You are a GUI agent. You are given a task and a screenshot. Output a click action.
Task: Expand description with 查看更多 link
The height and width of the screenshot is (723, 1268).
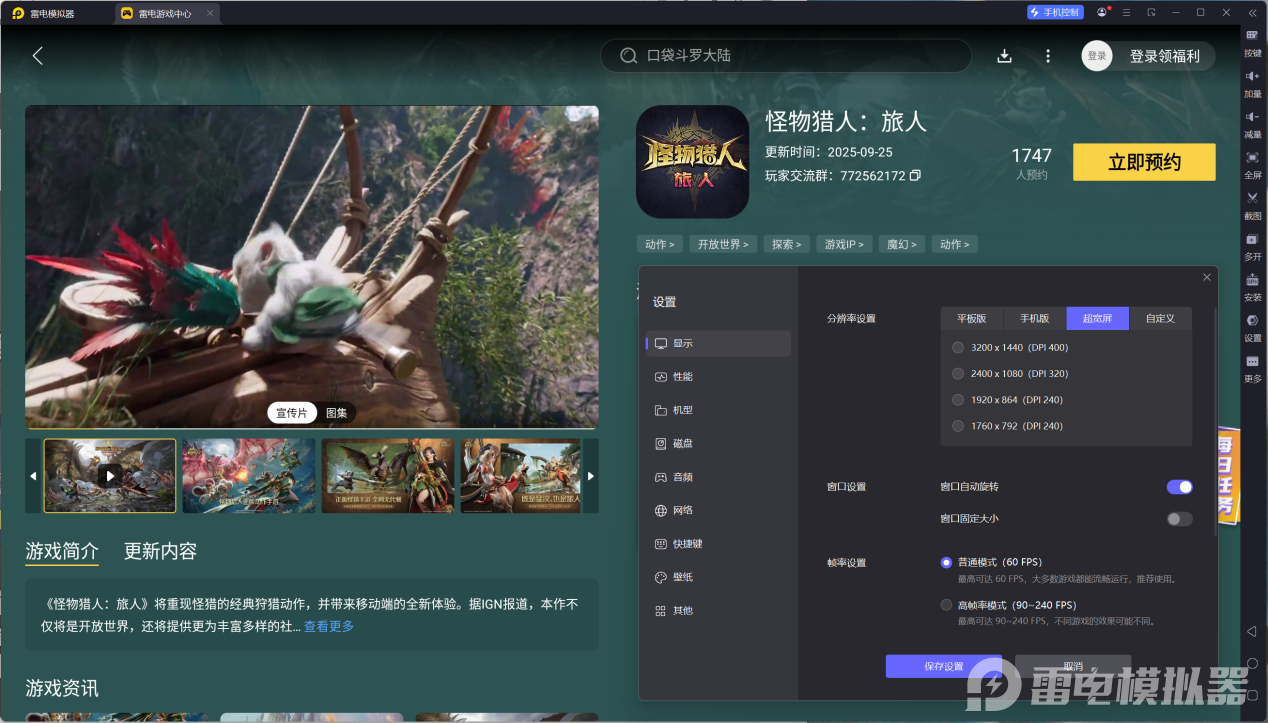329,626
